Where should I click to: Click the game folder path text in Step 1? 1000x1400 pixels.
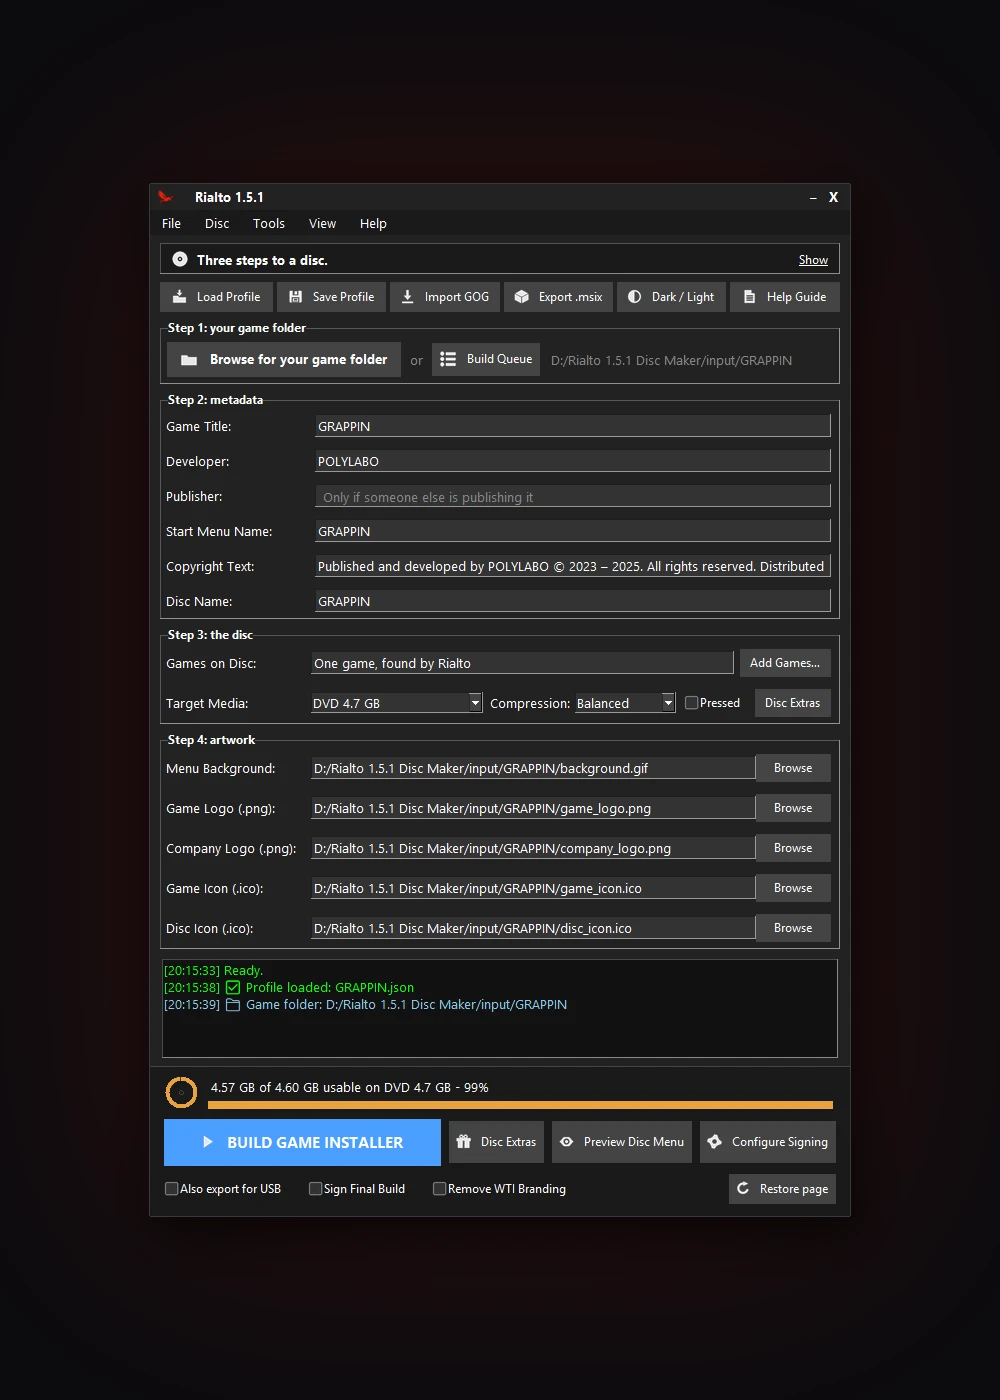click(x=671, y=360)
